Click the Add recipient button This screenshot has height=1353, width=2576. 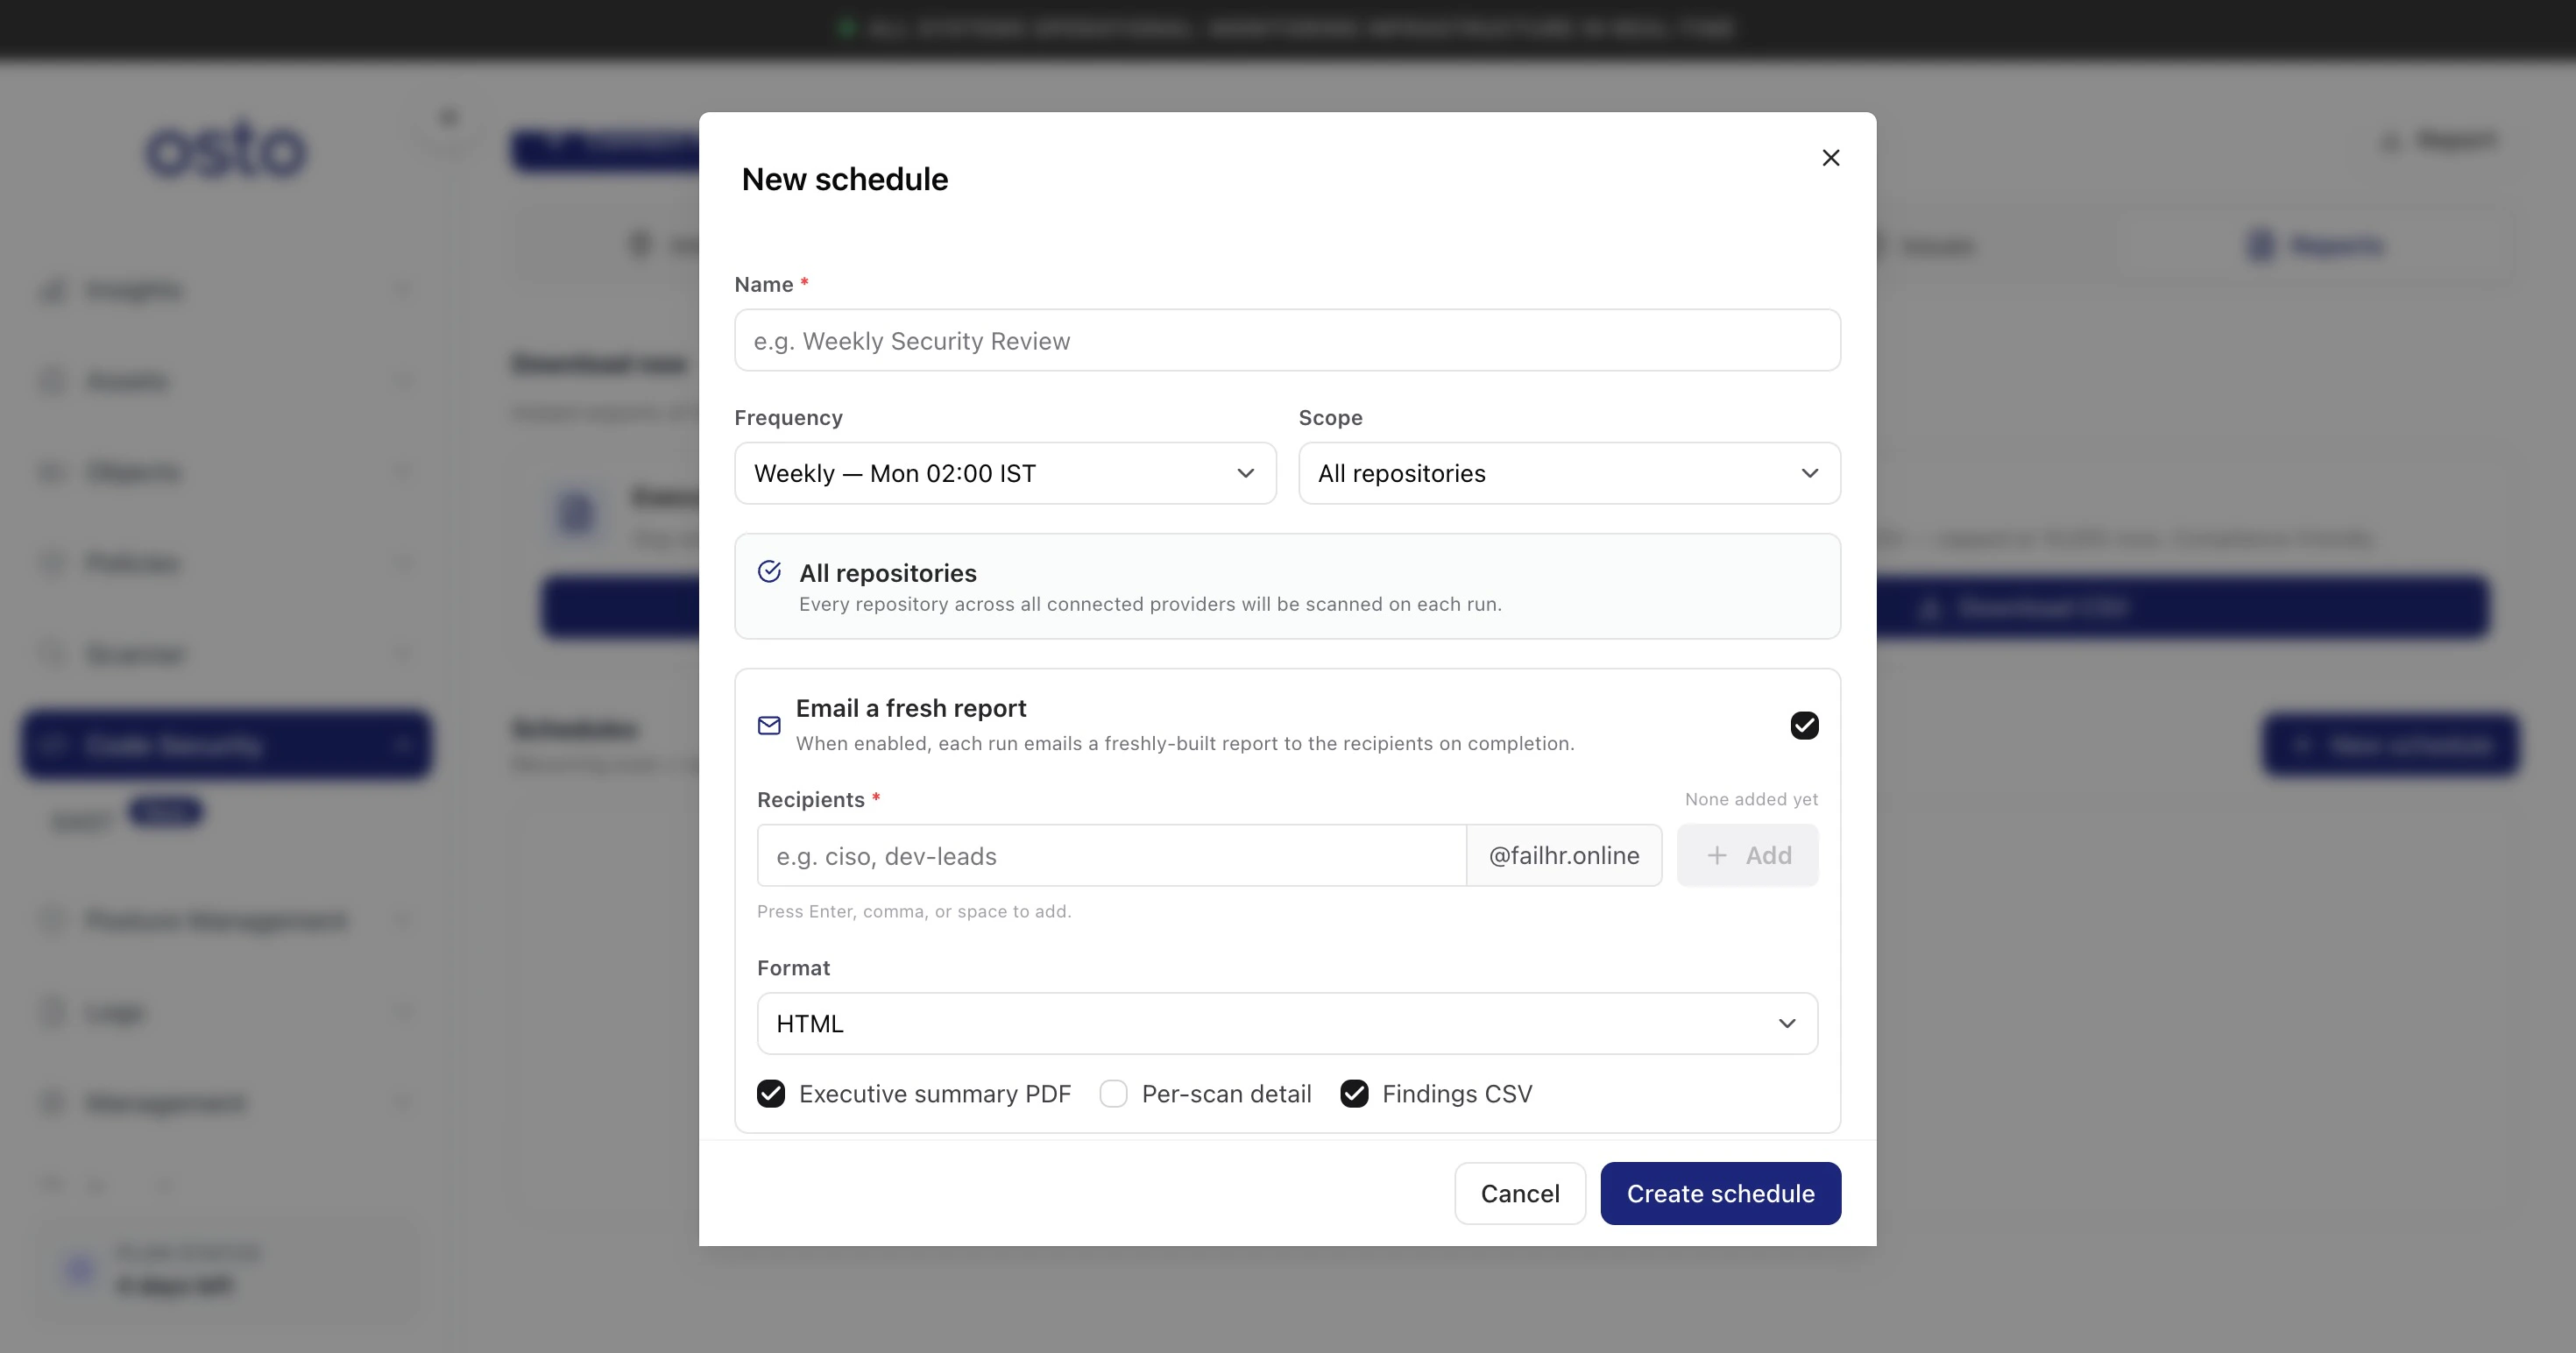(x=1747, y=855)
